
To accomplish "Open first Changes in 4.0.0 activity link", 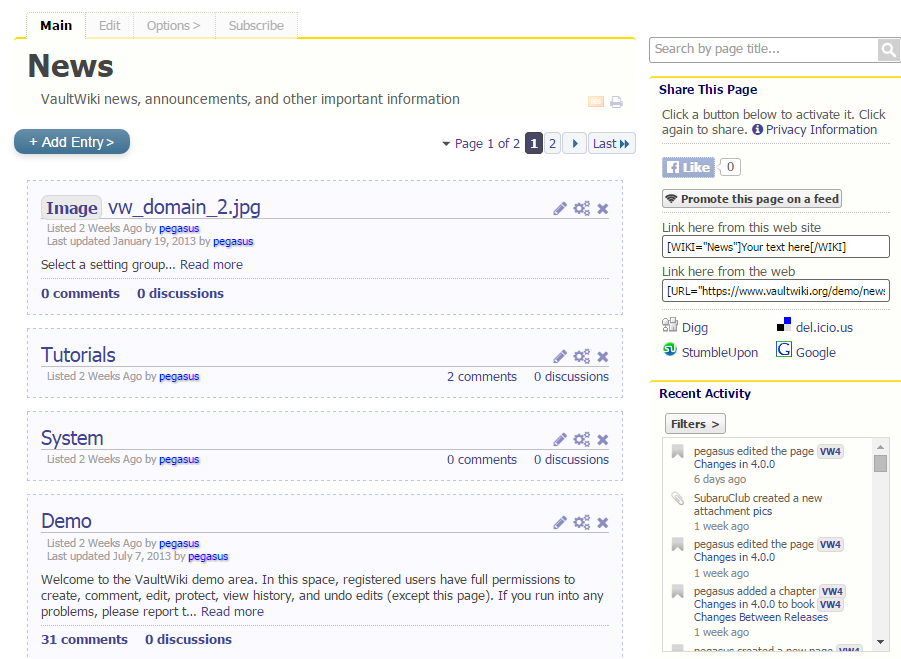I will [x=734, y=464].
